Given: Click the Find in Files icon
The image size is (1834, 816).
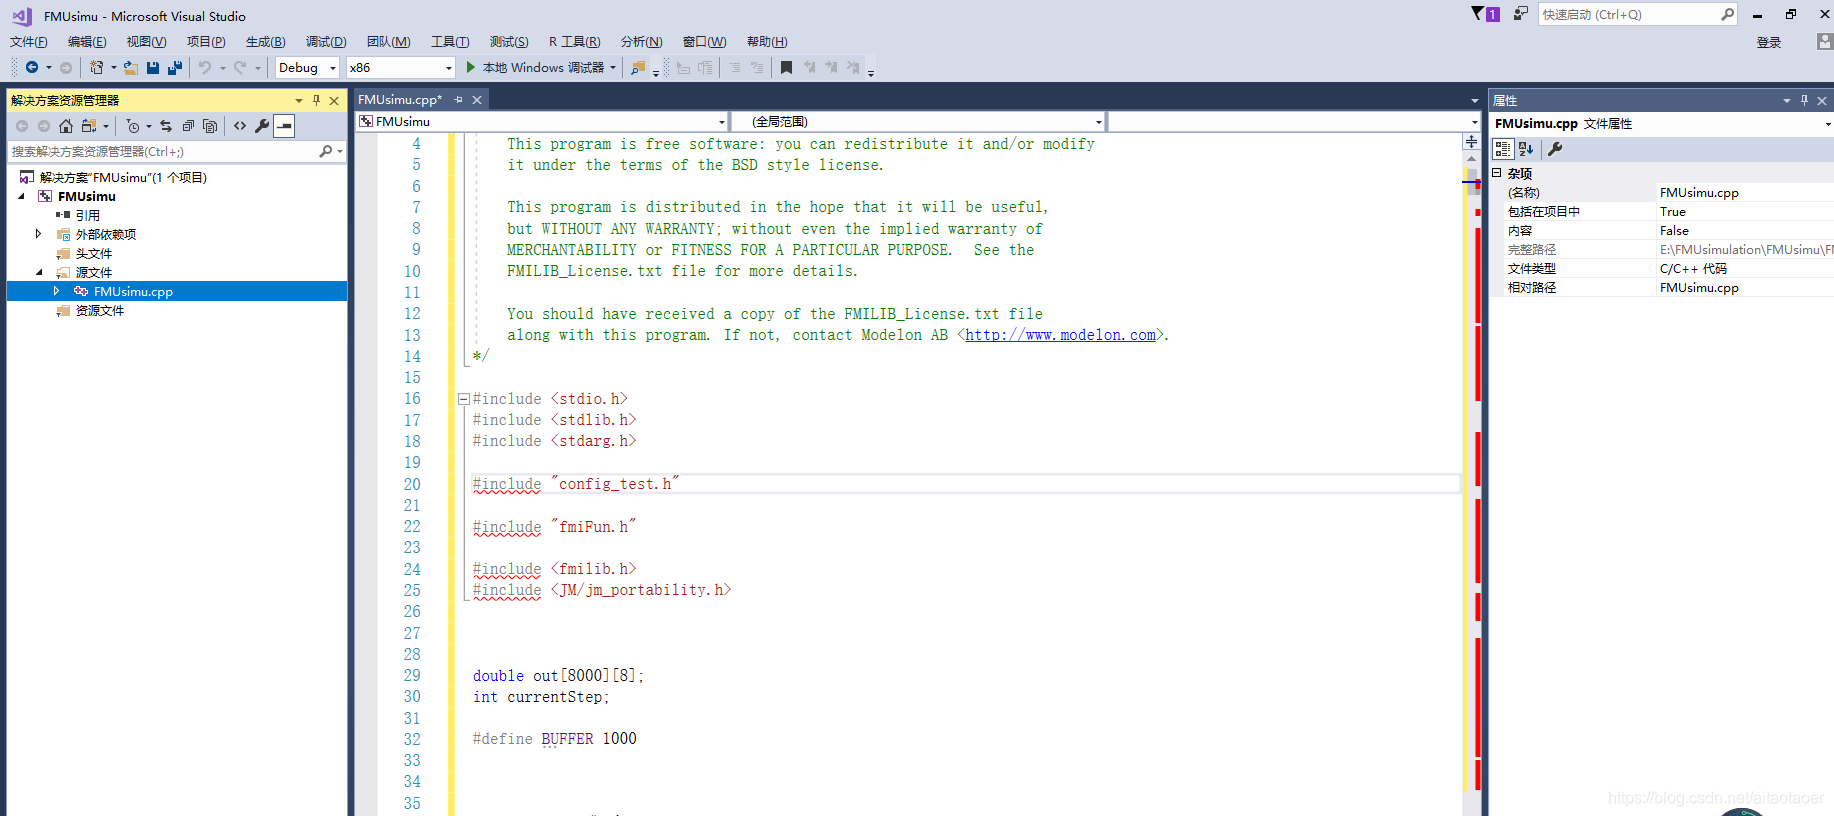Looking at the screenshot, I should point(638,67).
